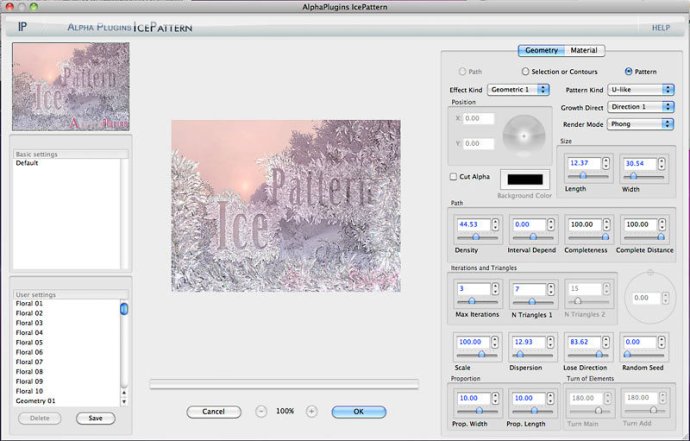690x441 pixels.
Task: Select the Floral 10 preset
Action: 29,391
